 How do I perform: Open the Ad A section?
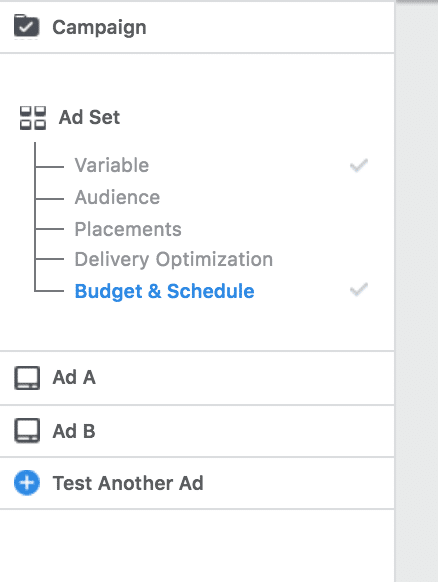pos(197,378)
